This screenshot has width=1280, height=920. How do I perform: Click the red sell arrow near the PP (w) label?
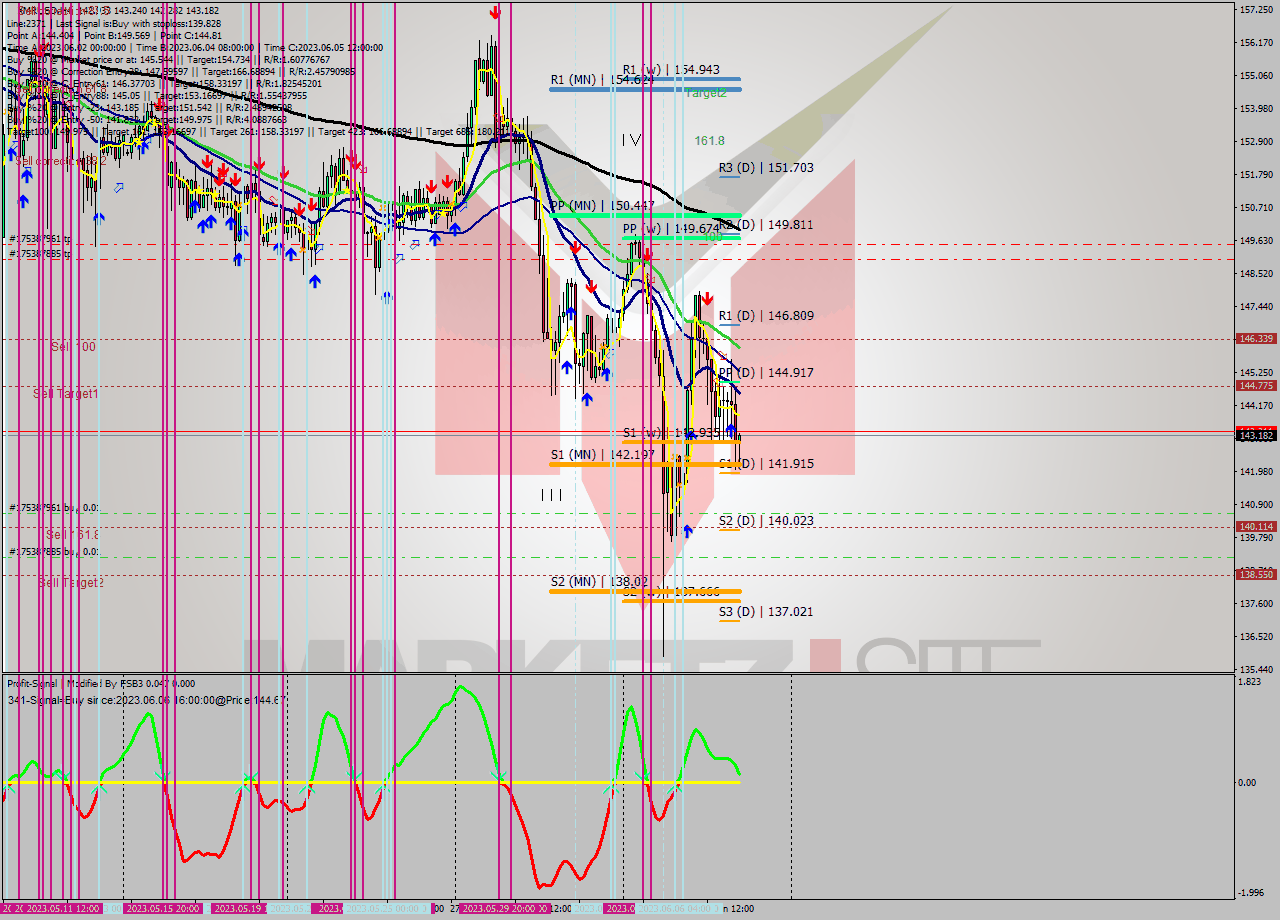click(647, 253)
